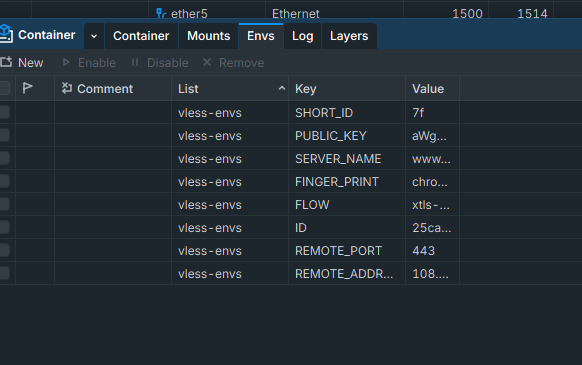Click the 1500 MTU value of ether5
This screenshot has height=365, width=582.
[x=467, y=14]
